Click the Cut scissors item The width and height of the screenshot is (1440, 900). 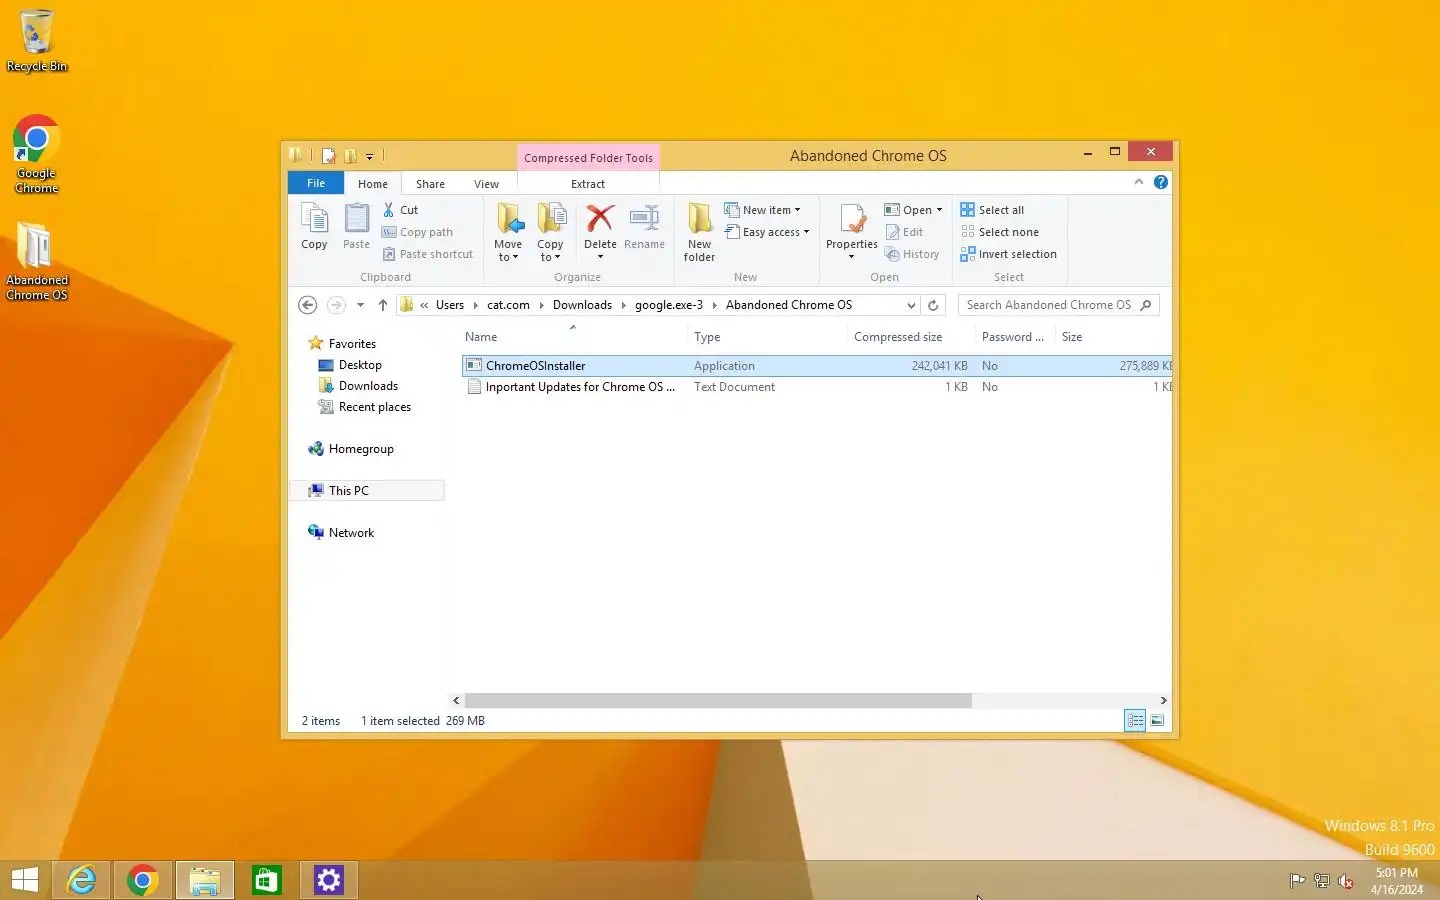401,210
